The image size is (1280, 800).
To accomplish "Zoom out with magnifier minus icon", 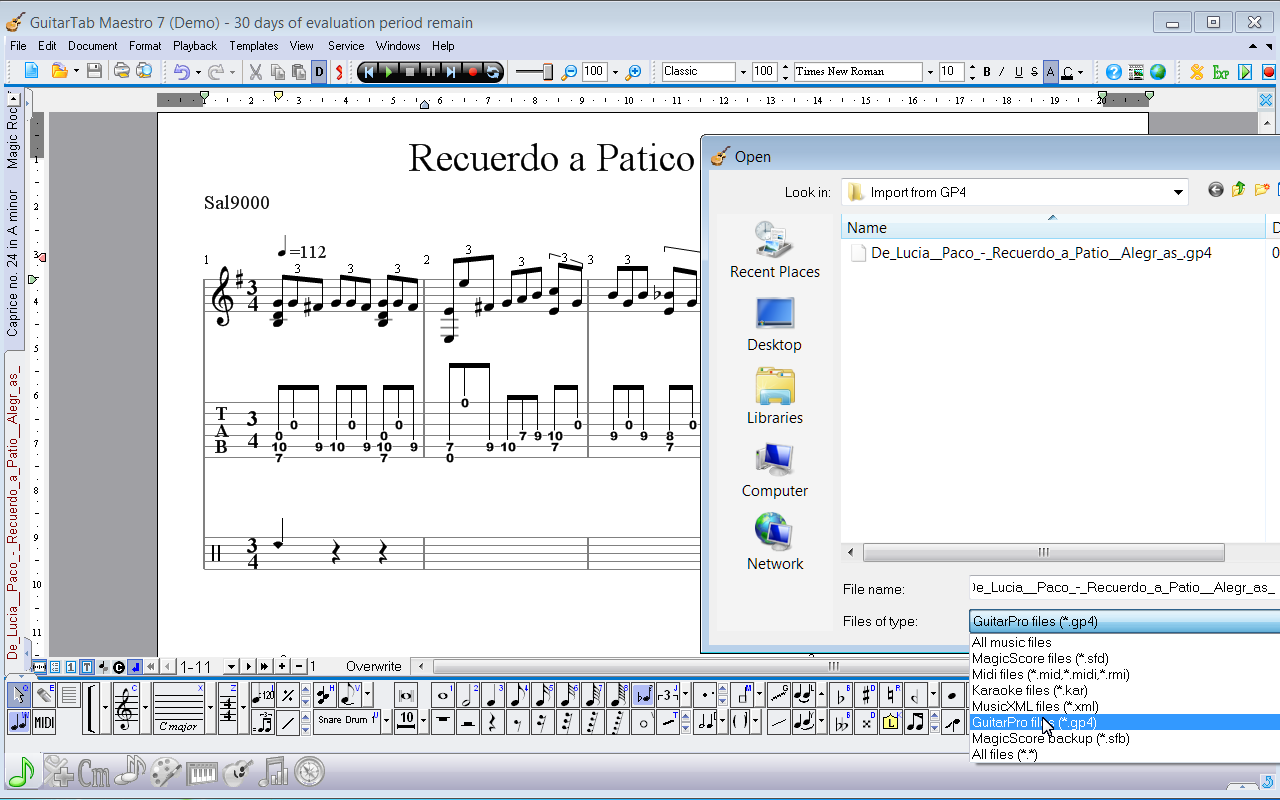I will click(x=570, y=71).
